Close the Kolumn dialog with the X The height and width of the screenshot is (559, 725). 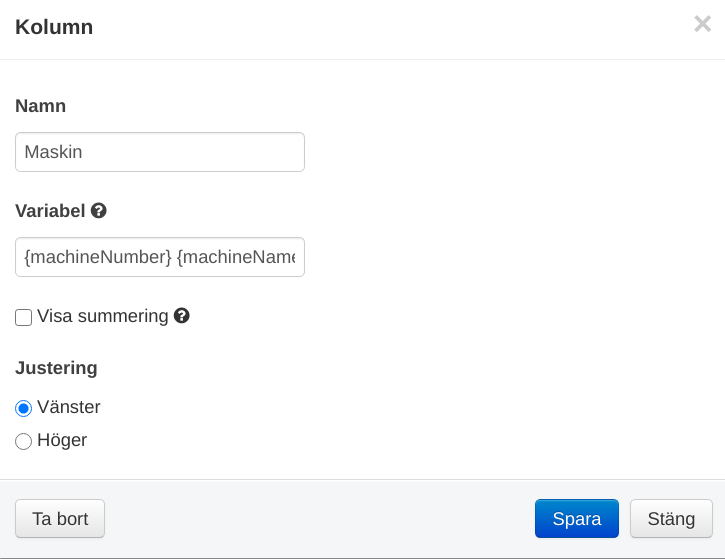click(x=702, y=24)
